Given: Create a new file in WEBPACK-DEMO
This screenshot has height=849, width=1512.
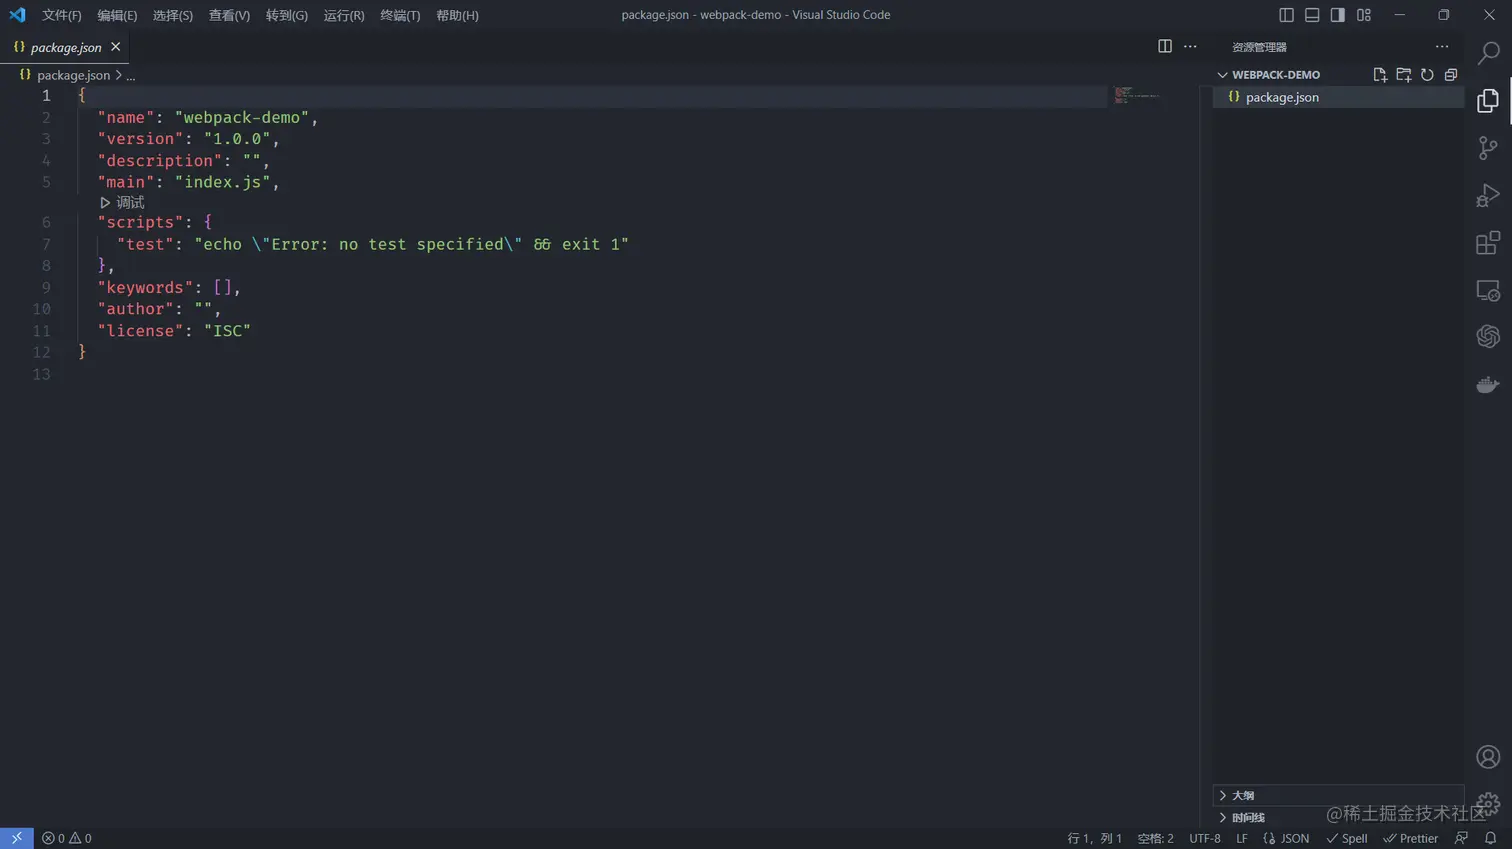Looking at the screenshot, I should tap(1380, 75).
